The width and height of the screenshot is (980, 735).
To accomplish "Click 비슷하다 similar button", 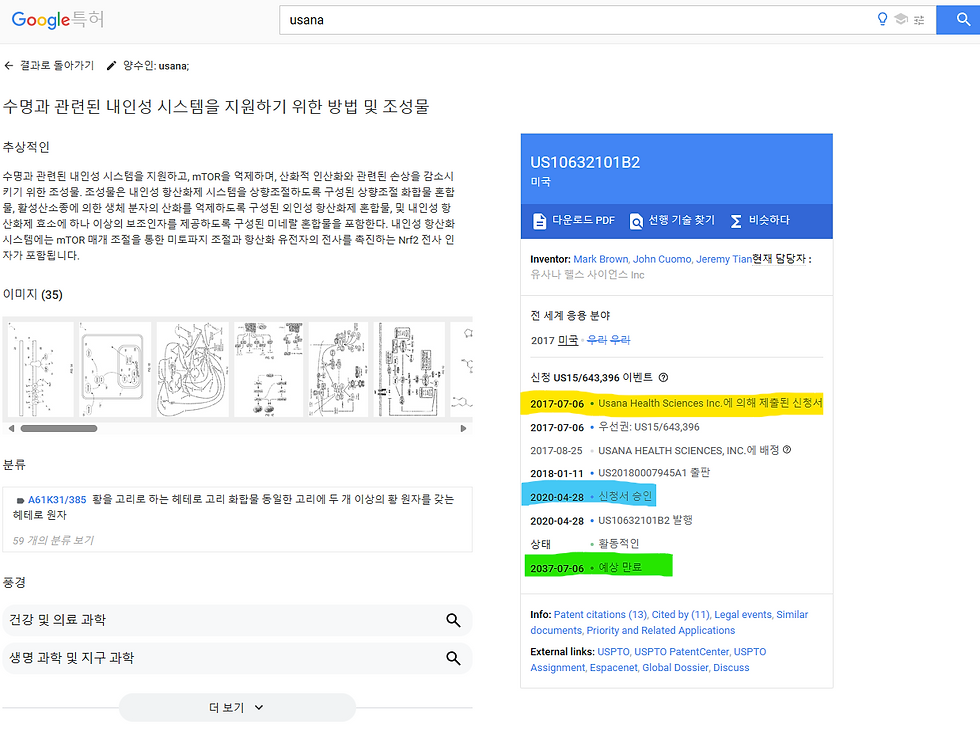I will click(760, 221).
